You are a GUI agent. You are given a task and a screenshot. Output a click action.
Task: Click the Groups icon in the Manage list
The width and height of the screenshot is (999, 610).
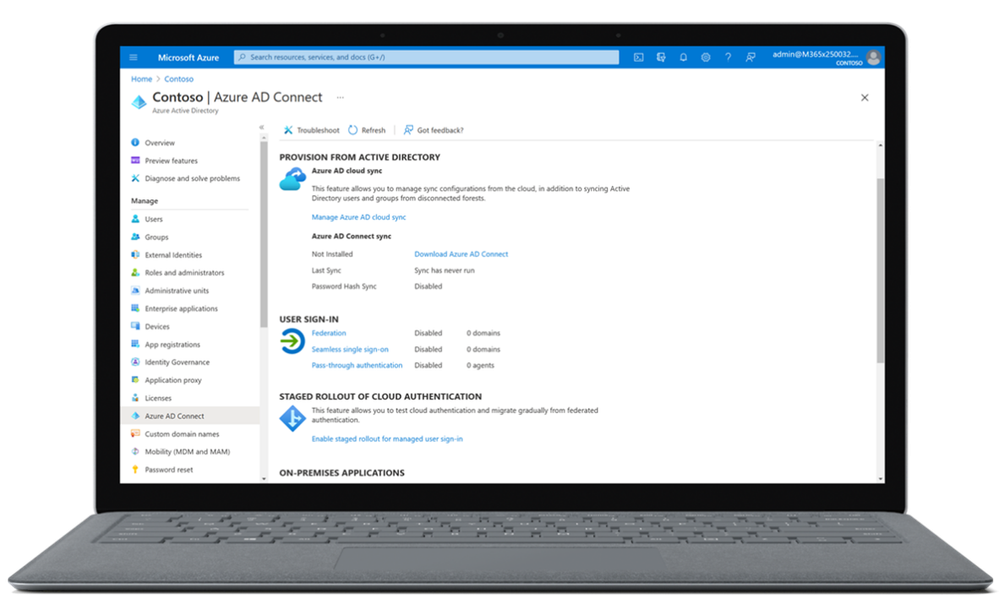point(135,236)
